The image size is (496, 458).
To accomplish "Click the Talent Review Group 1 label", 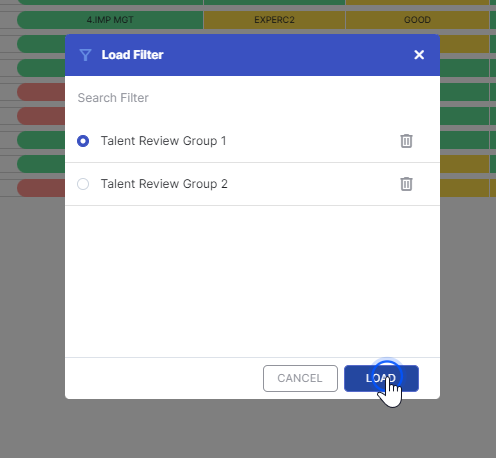I will 164,141.
